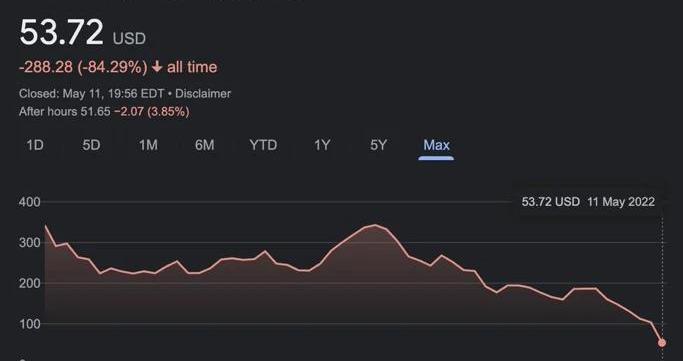The image size is (683, 361).
Task: Click the red down arrow icon
Action: point(157,67)
